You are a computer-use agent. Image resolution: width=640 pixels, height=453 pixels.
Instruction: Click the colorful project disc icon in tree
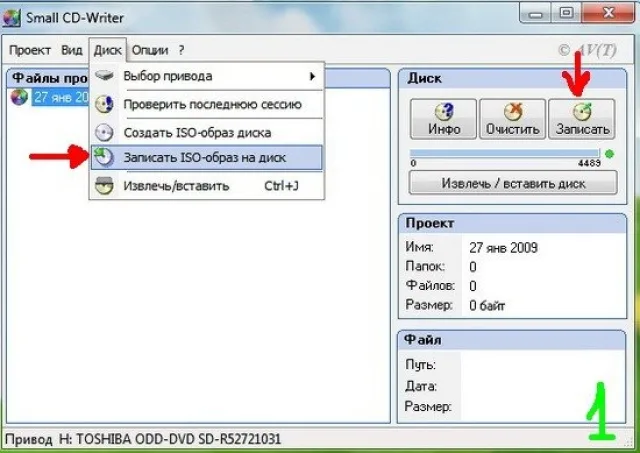point(19,97)
